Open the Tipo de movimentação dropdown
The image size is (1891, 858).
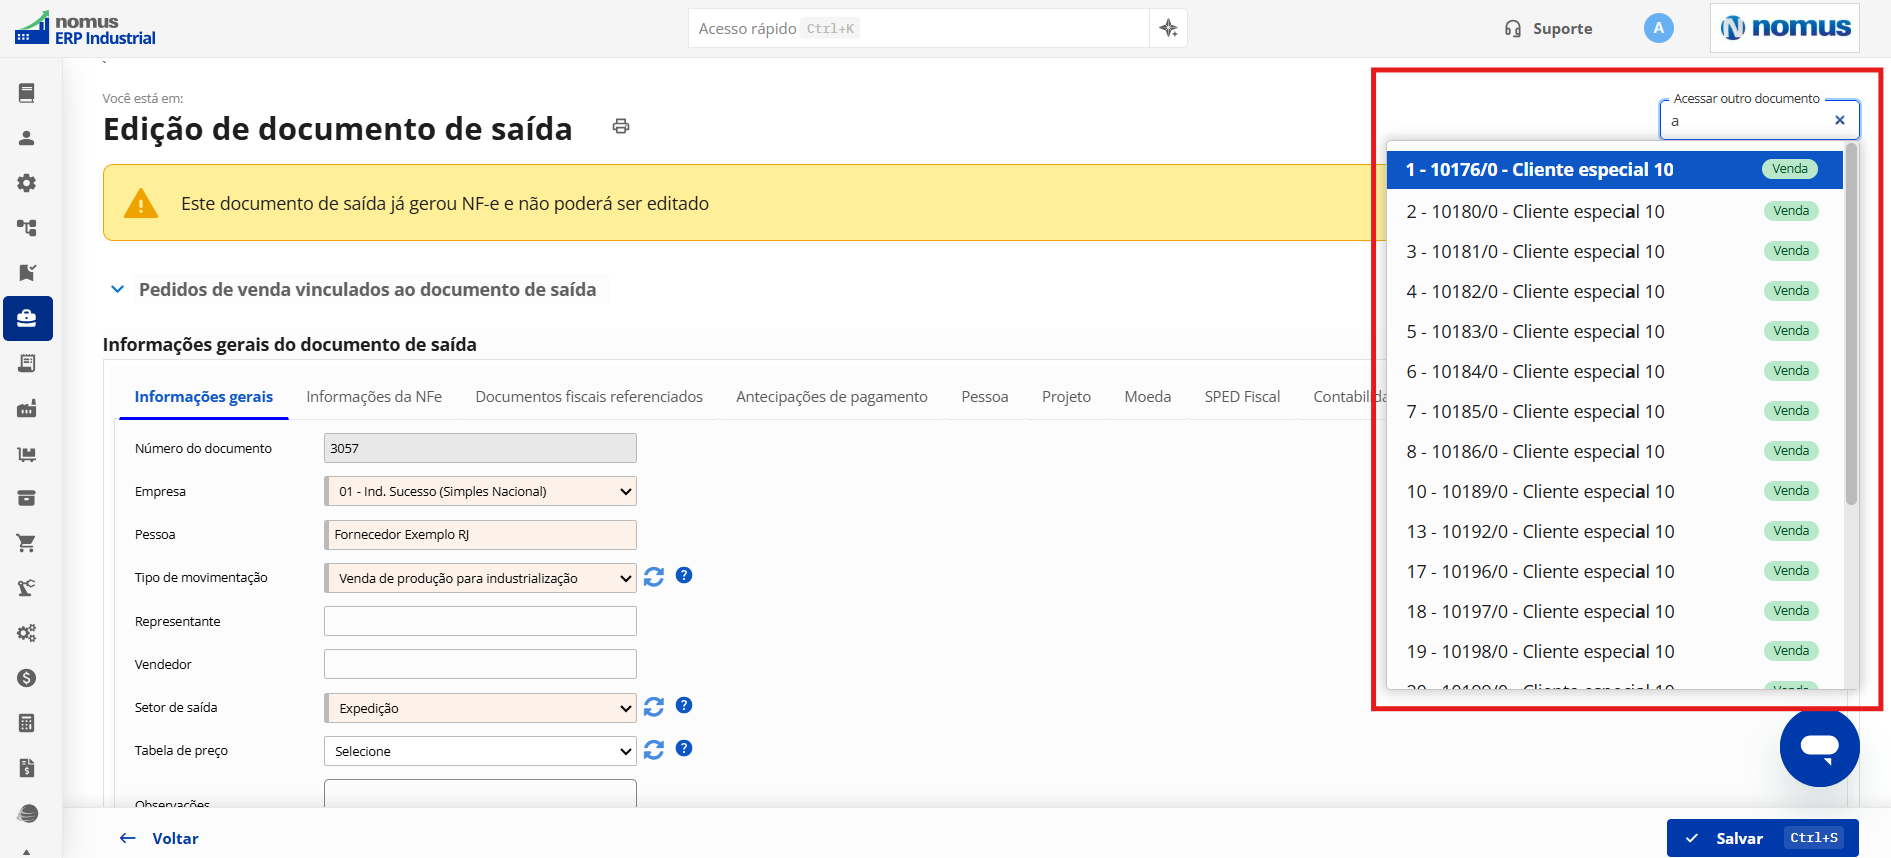480,578
